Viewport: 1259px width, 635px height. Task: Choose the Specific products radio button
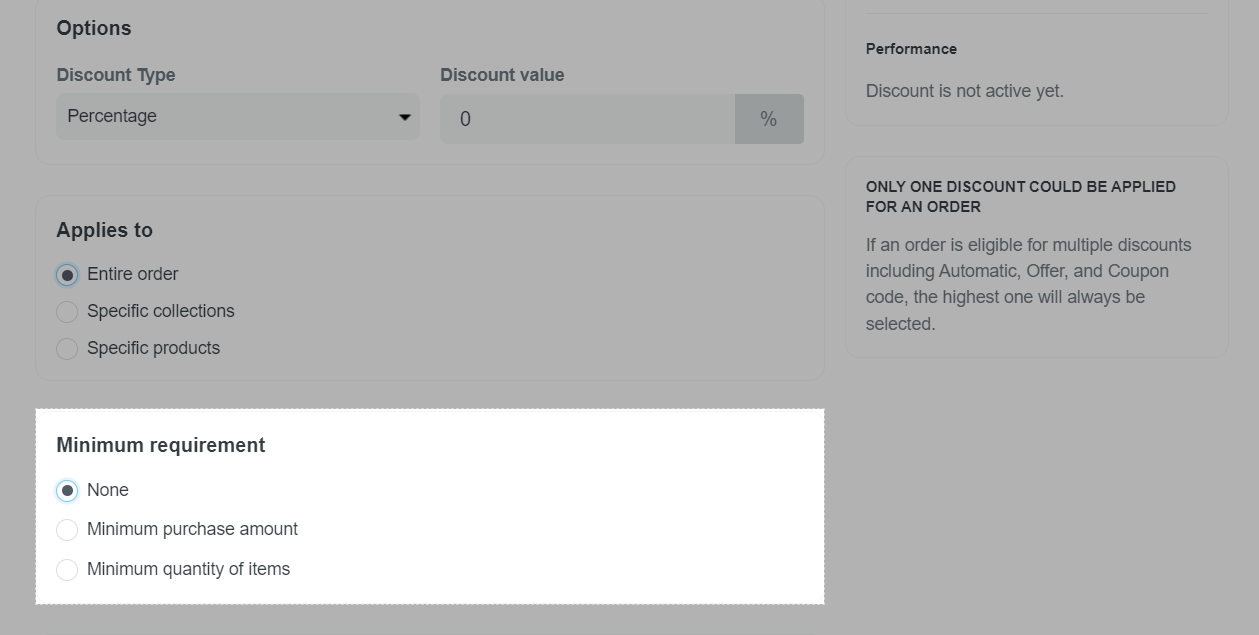[x=67, y=349]
